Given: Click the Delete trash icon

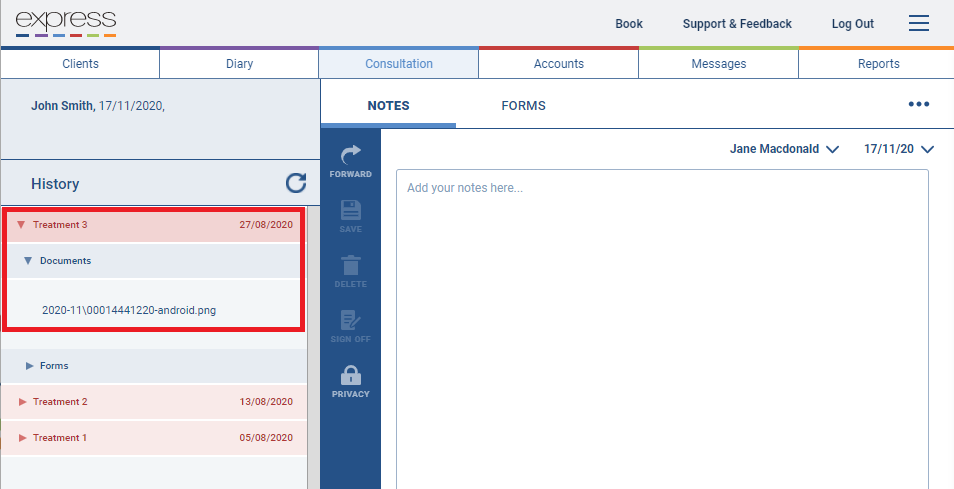Looking at the screenshot, I should 351,266.
